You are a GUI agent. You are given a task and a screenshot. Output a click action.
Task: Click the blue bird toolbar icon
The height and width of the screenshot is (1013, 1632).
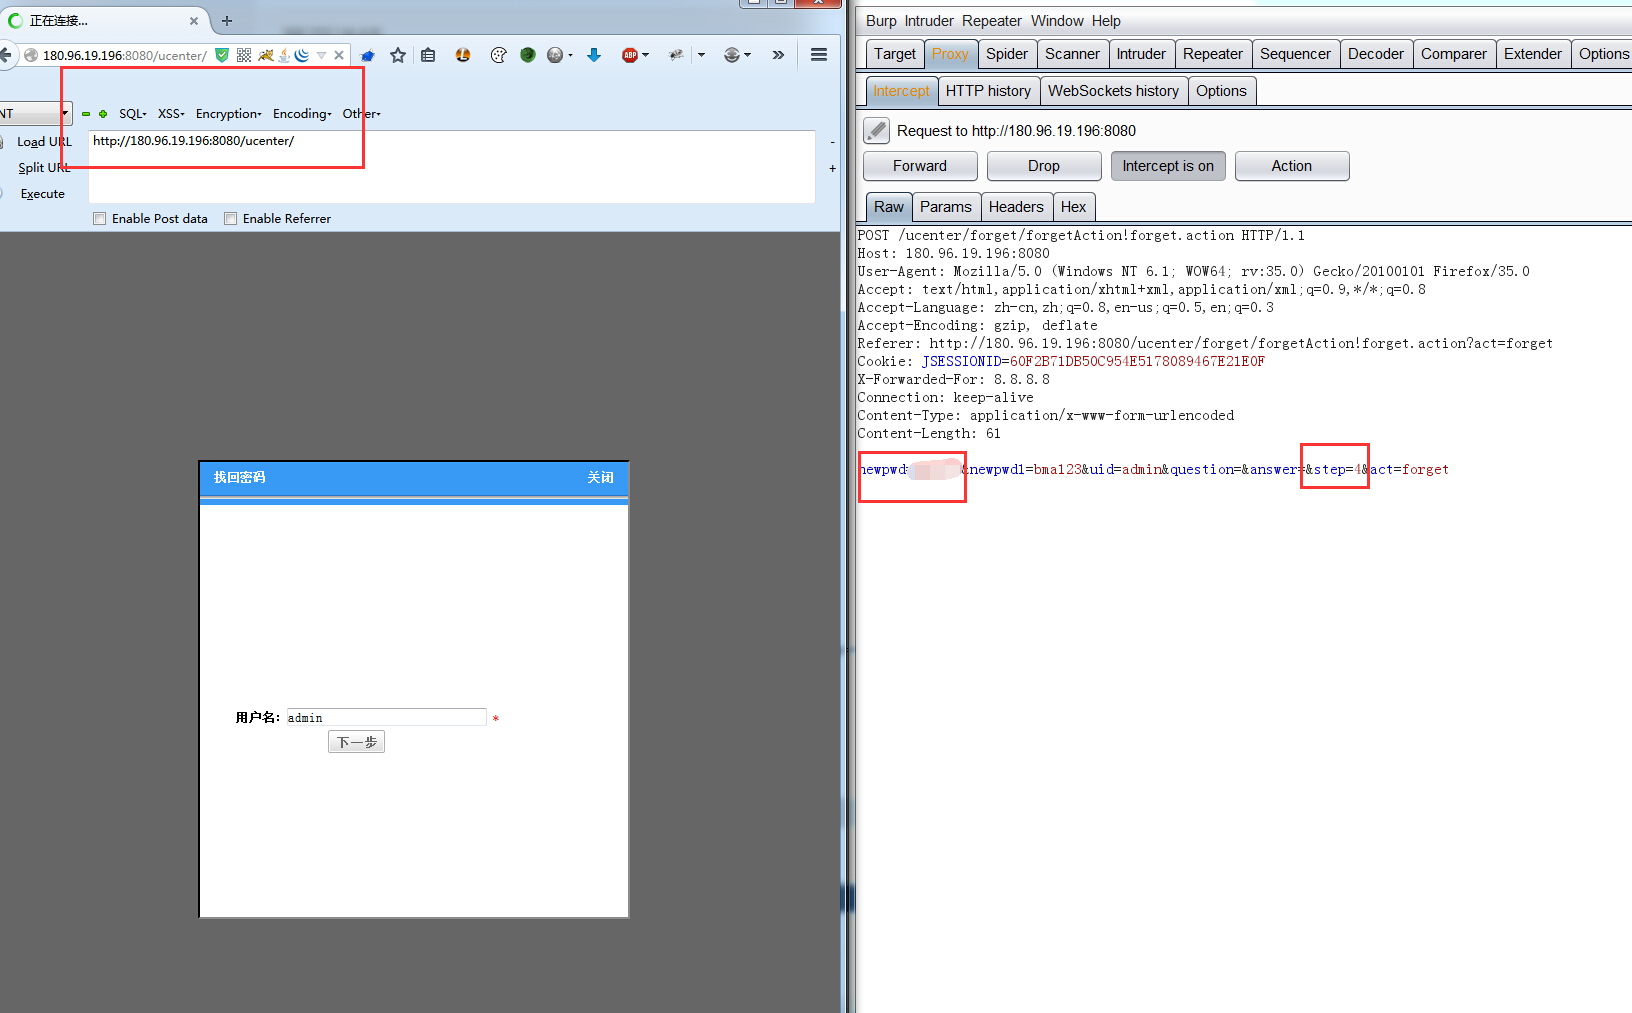(368, 55)
